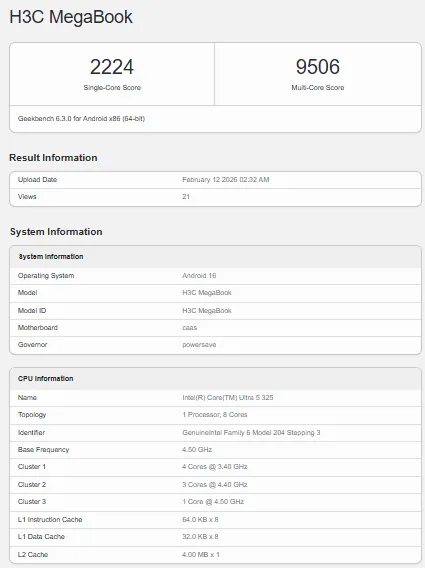425x568 pixels.
Task: Select the 32.0 KB x 8 value
Action: pyautogui.click(x=200, y=536)
